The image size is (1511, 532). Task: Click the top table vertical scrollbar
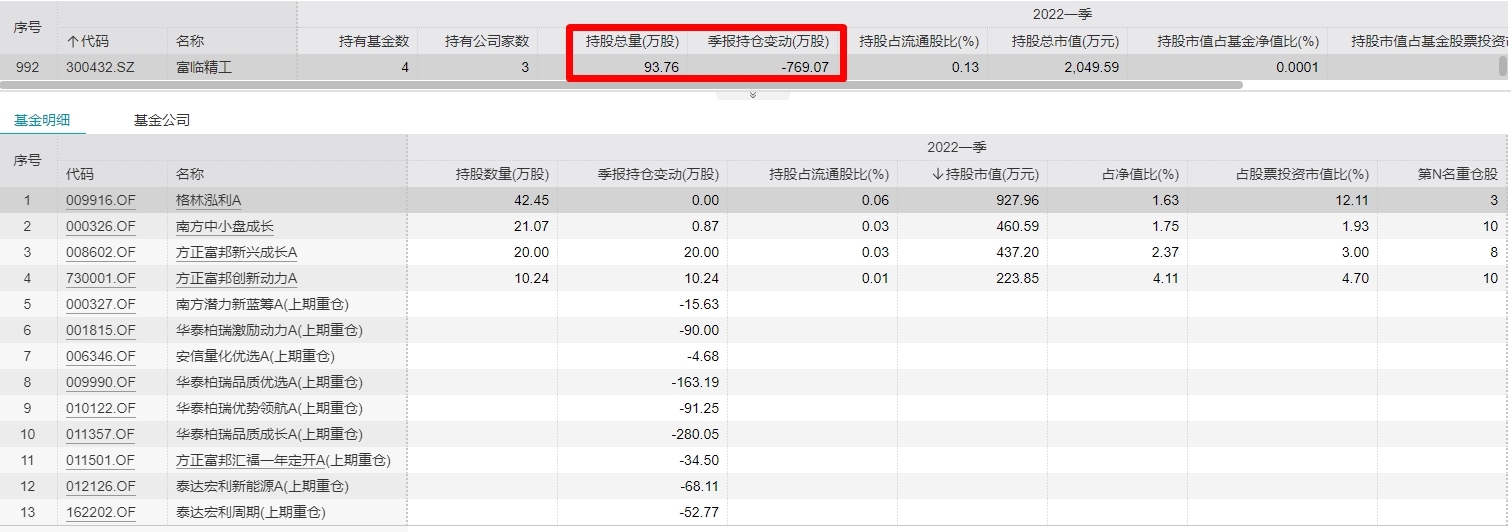click(x=1502, y=66)
